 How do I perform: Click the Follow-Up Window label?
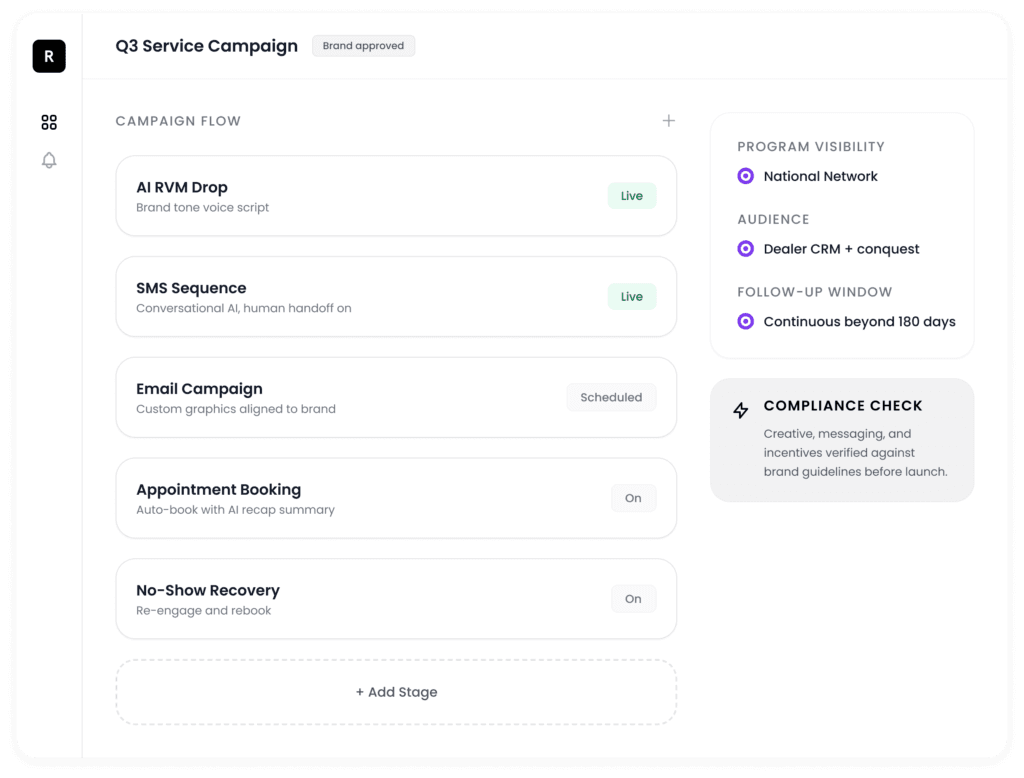(x=814, y=292)
